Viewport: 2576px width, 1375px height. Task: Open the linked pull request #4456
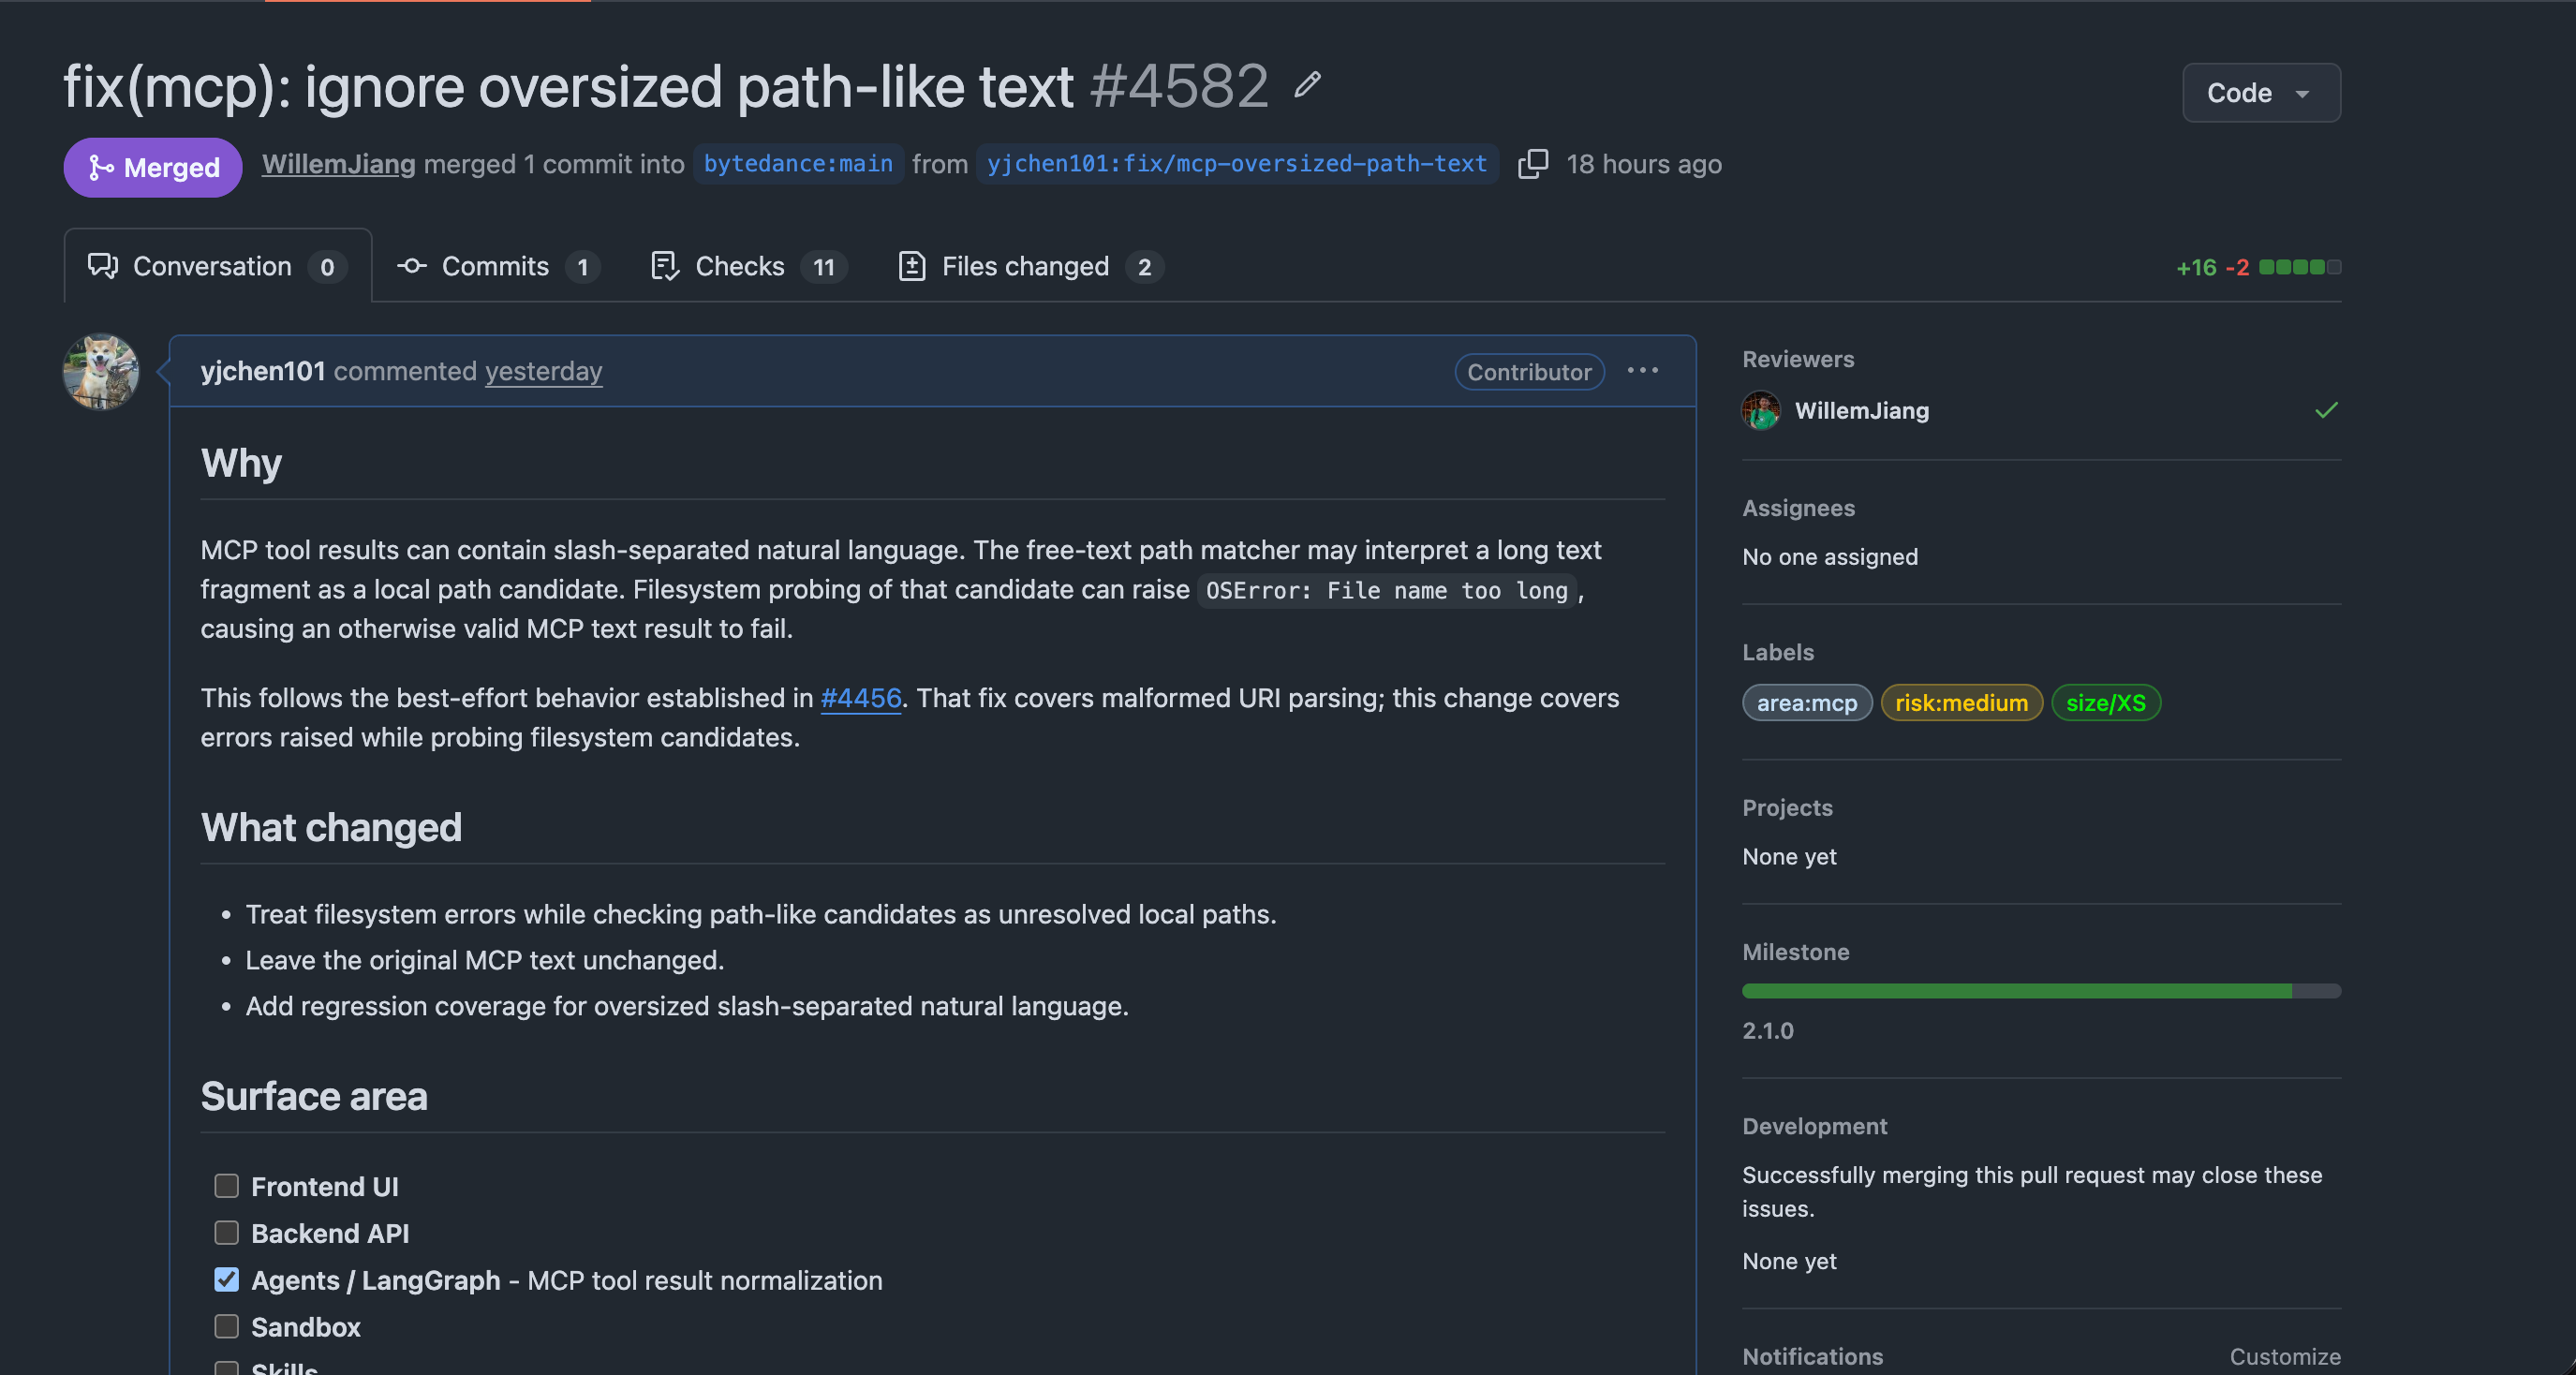pyautogui.click(x=861, y=698)
